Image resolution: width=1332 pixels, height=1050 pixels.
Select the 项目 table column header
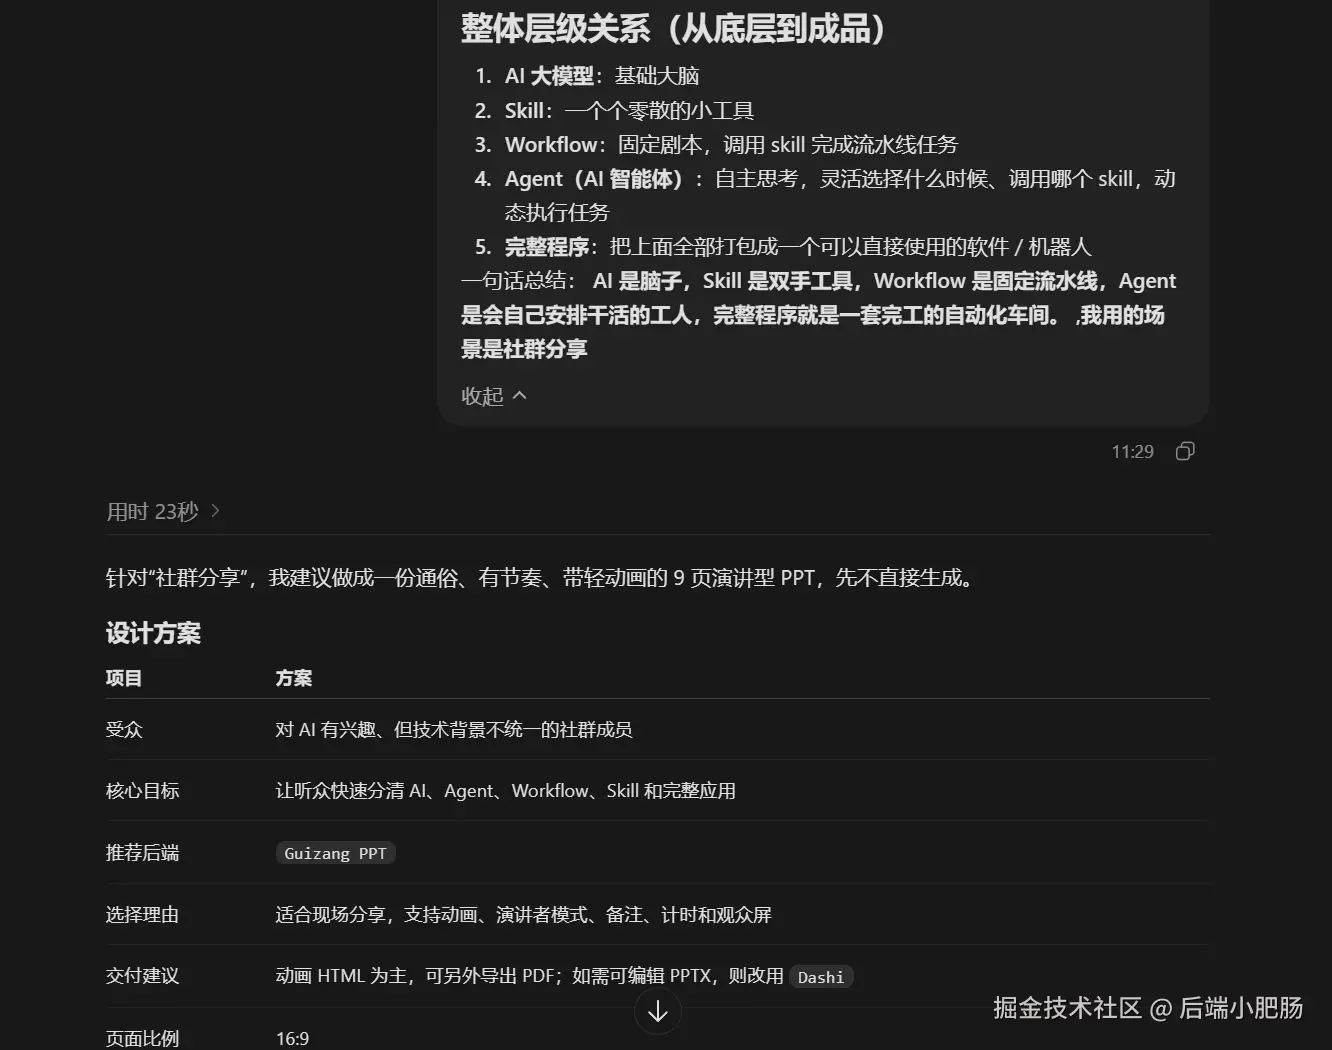(x=124, y=678)
